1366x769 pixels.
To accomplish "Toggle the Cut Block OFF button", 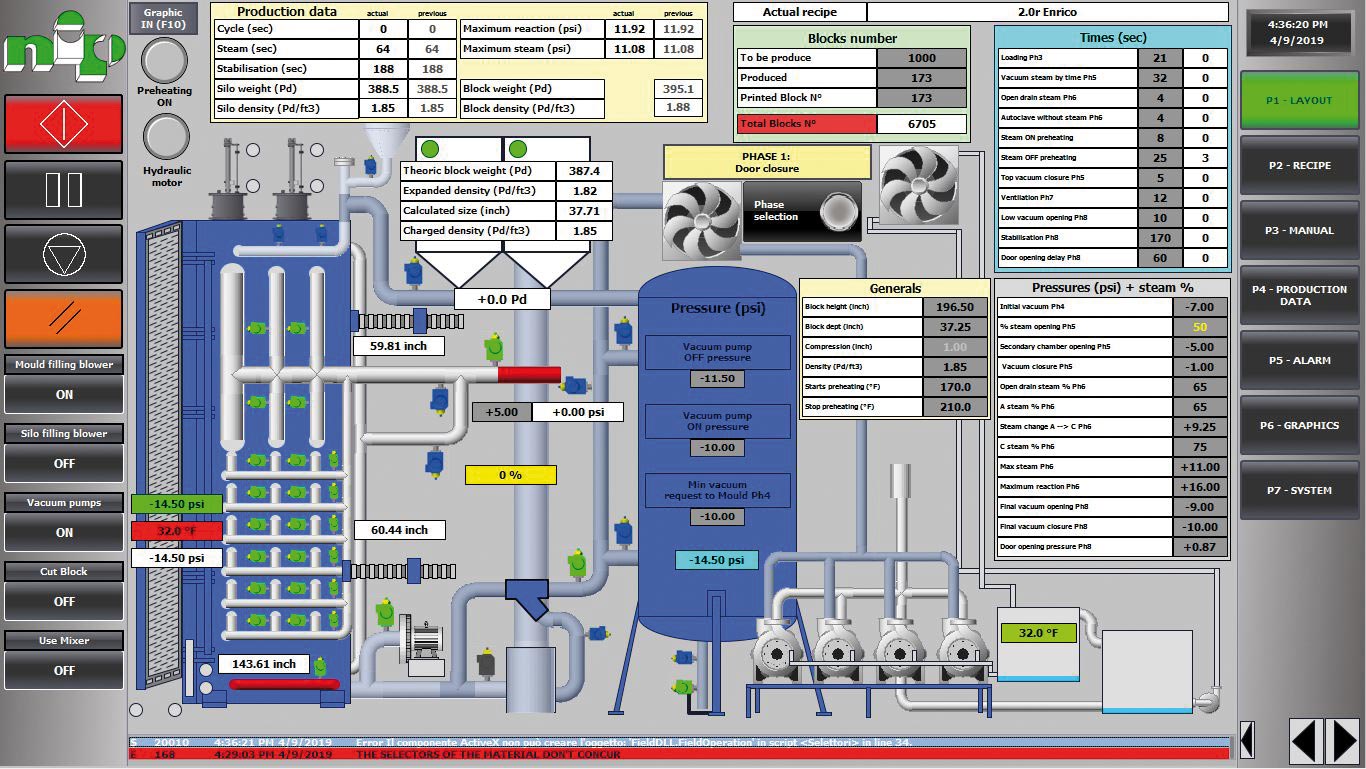I will (64, 601).
